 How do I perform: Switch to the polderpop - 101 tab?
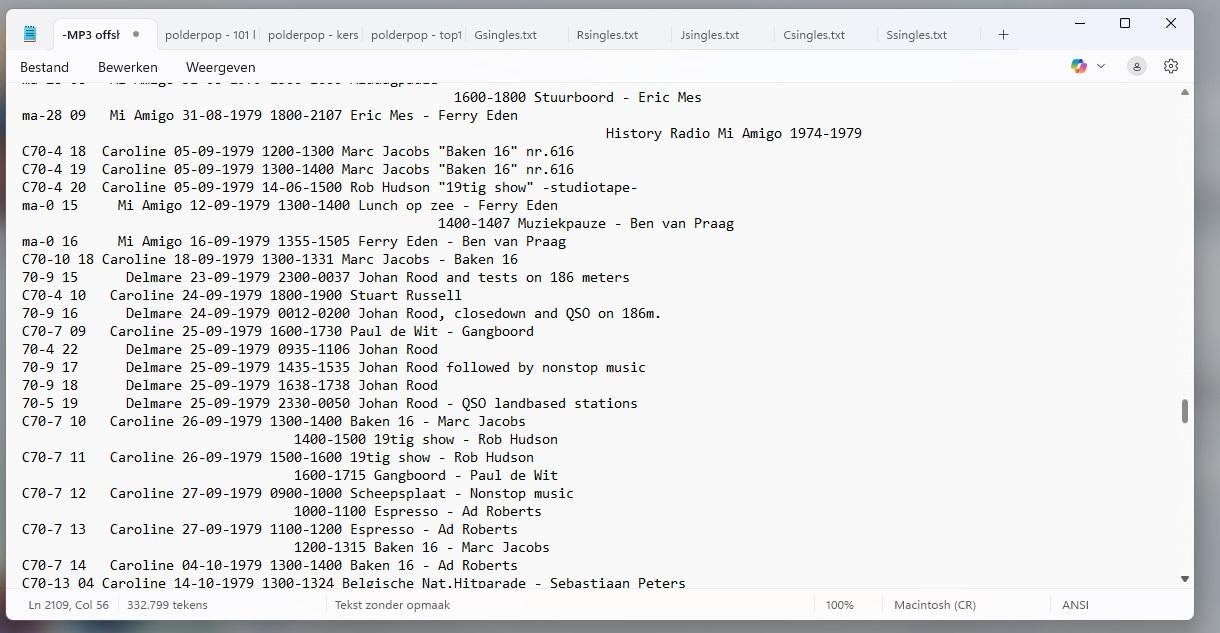pos(209,35)
